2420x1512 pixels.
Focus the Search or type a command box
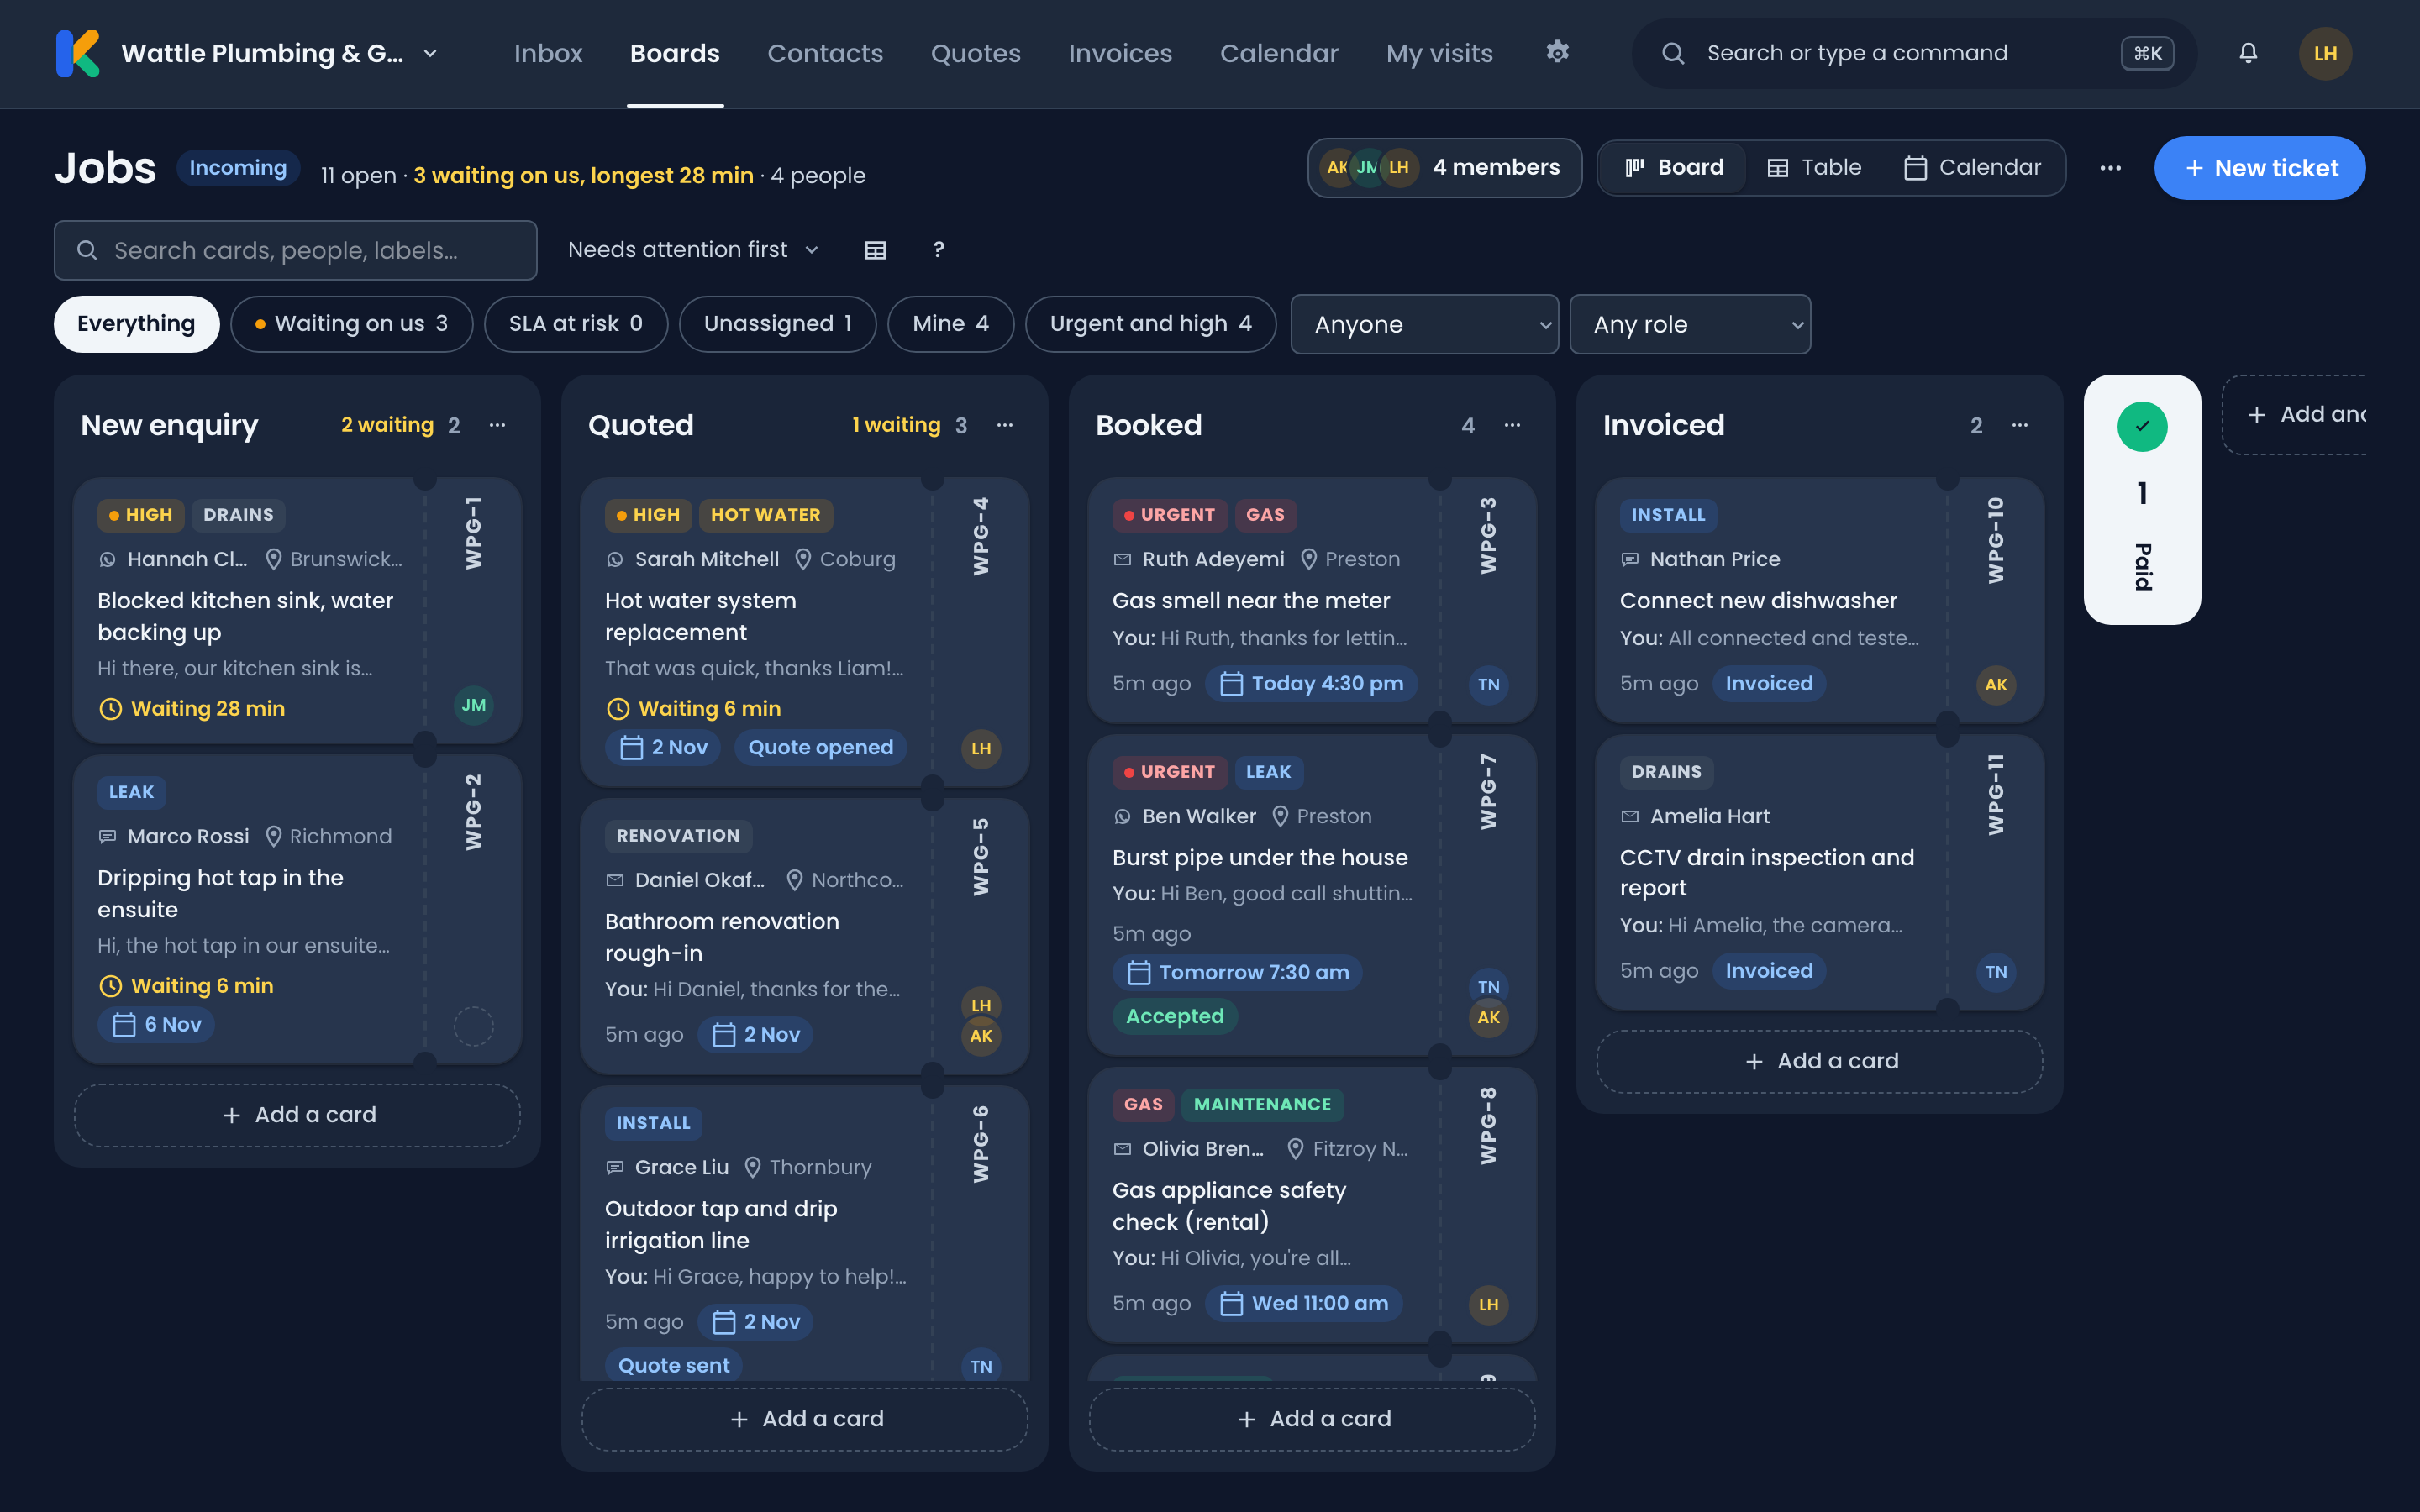tap(1914, 53)
